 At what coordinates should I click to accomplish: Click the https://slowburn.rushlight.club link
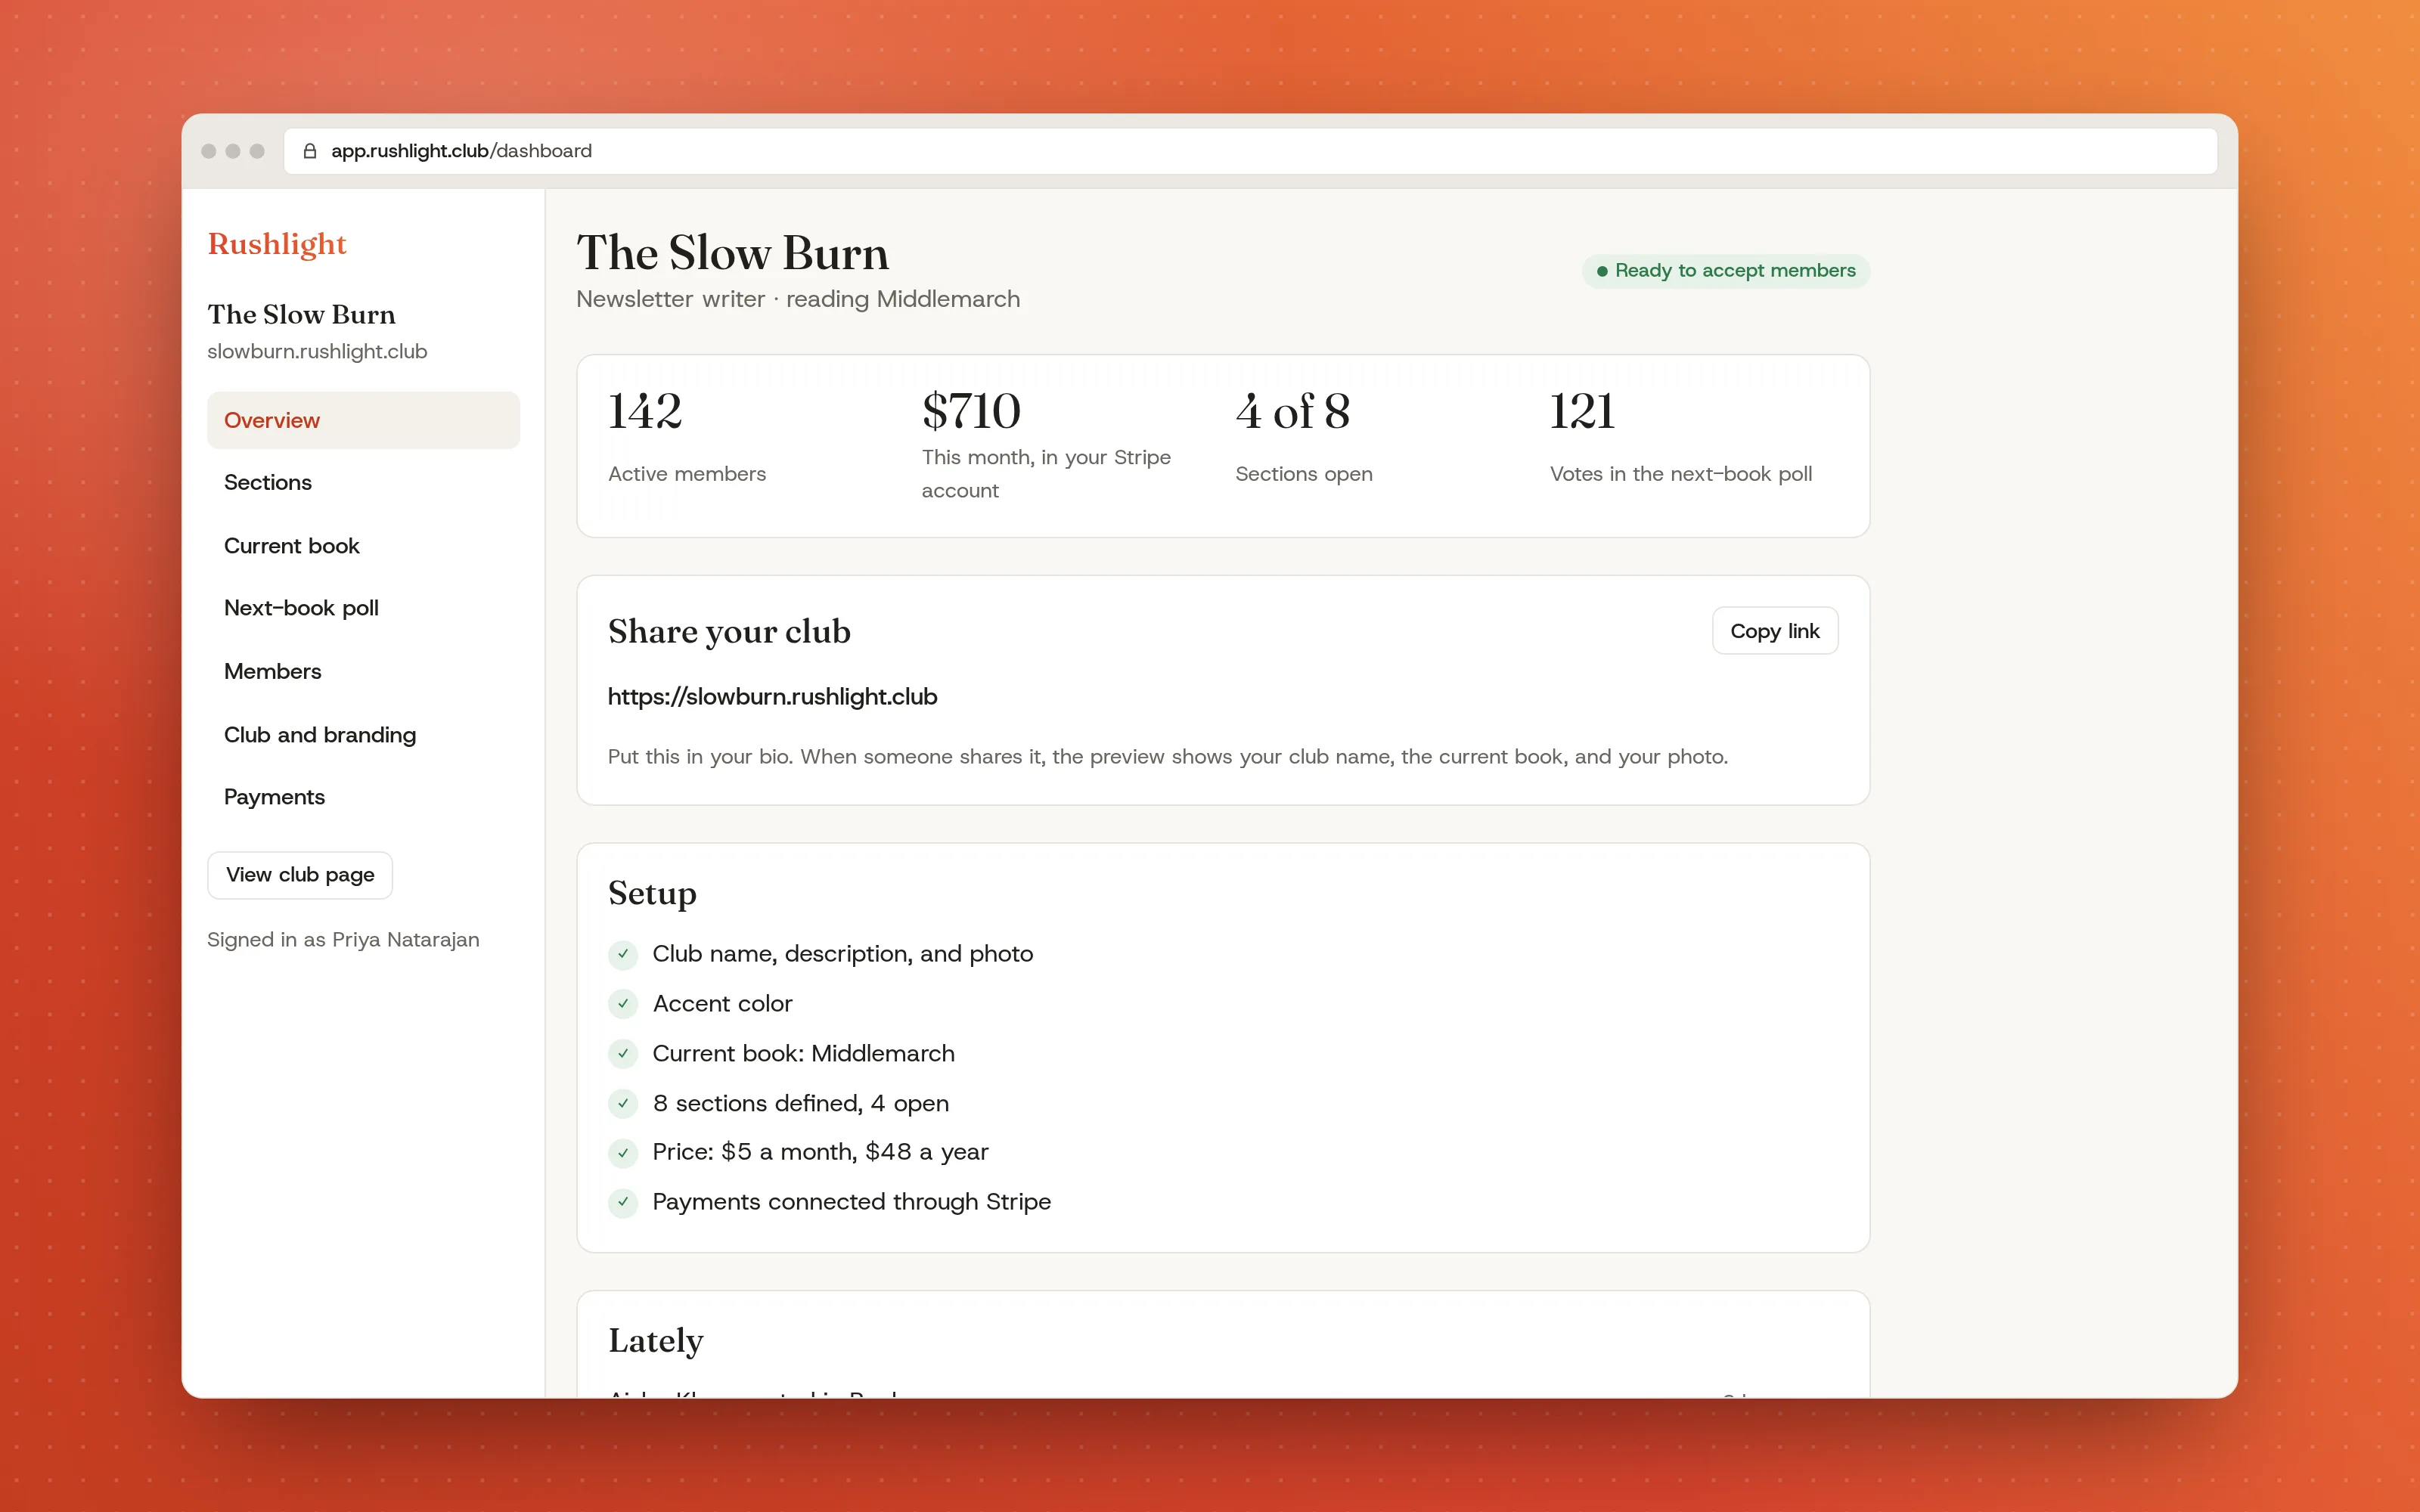click(x=772, y=697)
